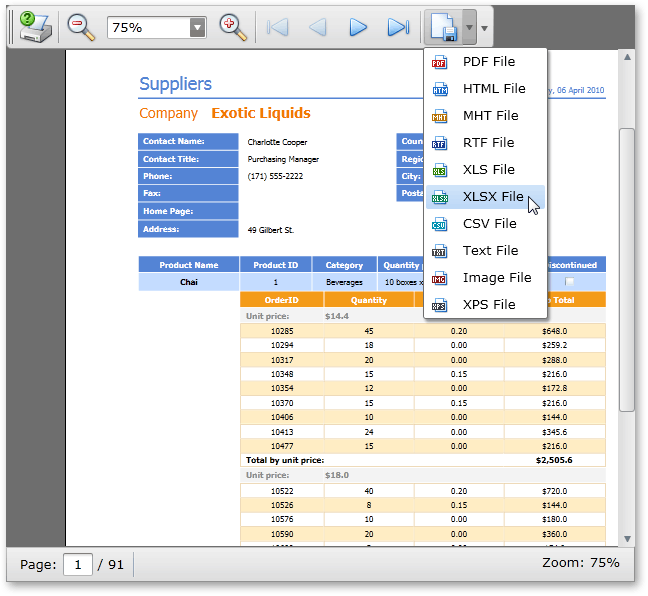Expand the export format dropdown arrow

468,27
